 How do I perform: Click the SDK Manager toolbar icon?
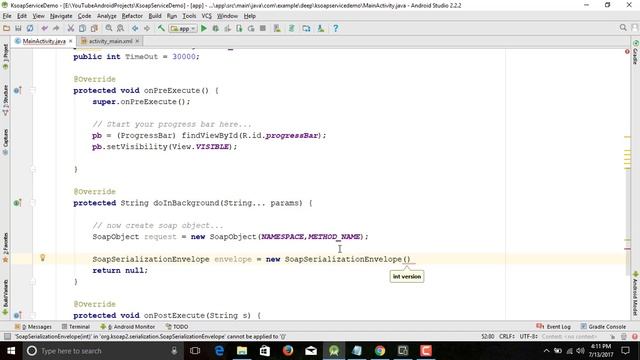click(x=321, y=28)
